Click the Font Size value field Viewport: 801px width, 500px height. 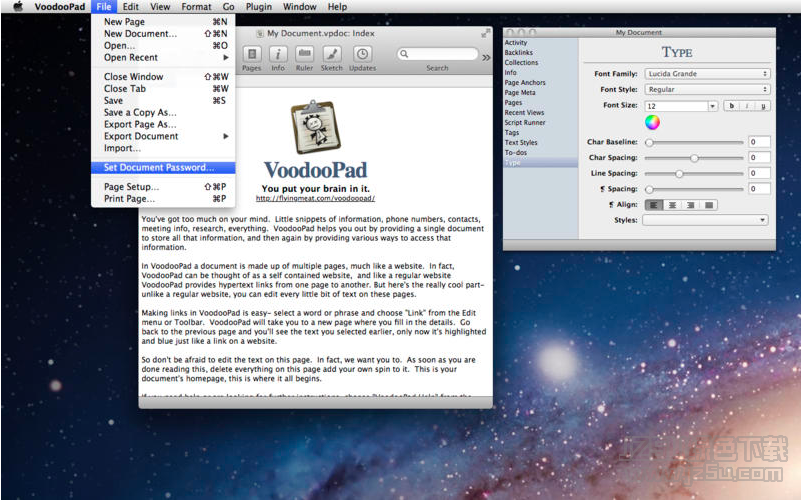tap(676, 106)
